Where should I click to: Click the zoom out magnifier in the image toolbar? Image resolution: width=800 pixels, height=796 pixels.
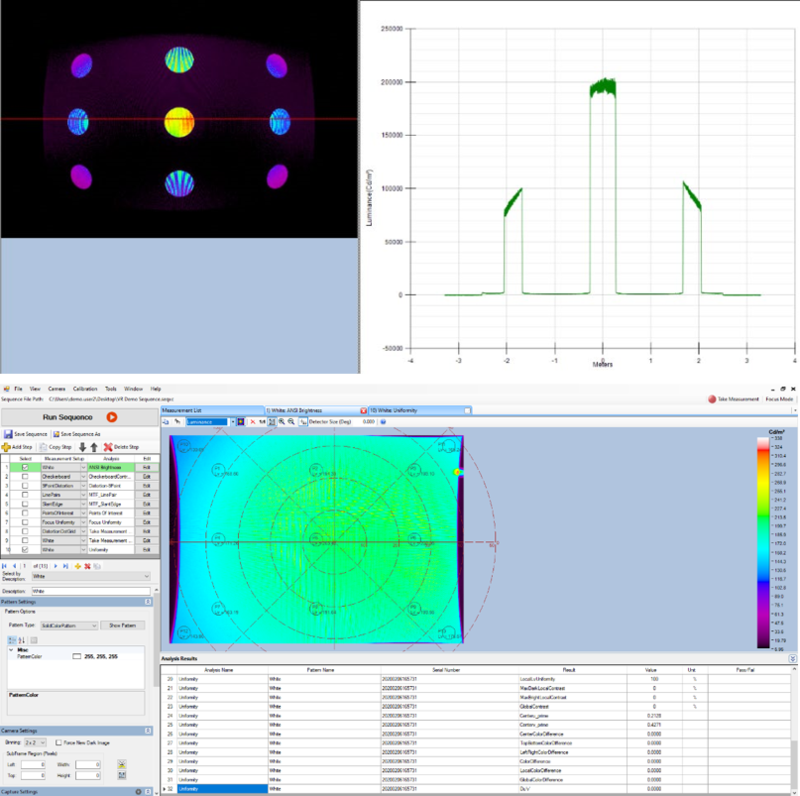click(291, 421)
